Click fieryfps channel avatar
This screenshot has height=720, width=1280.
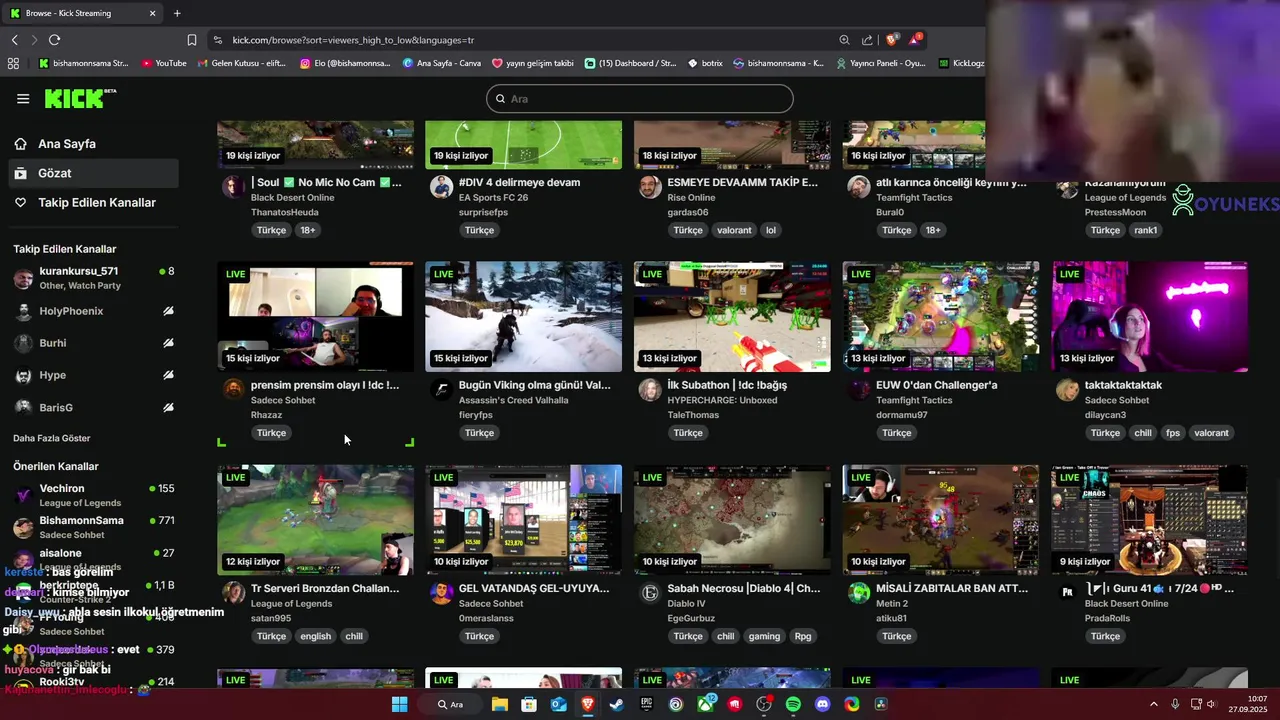tap(441, 390)
